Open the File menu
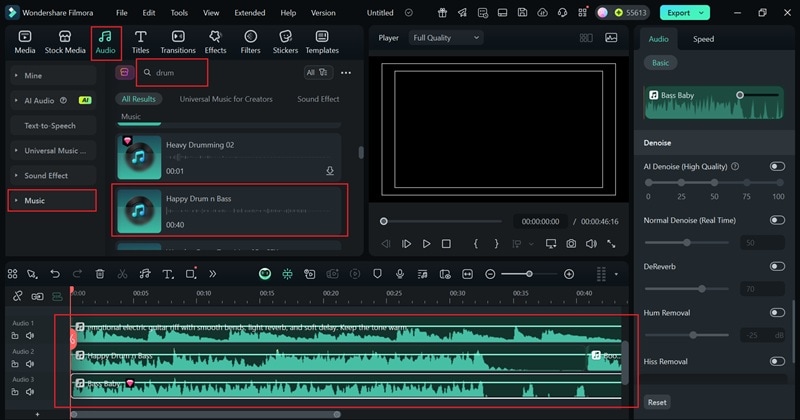Image resolution: width=800 pixels, height=420 pixels. point(121,13)
